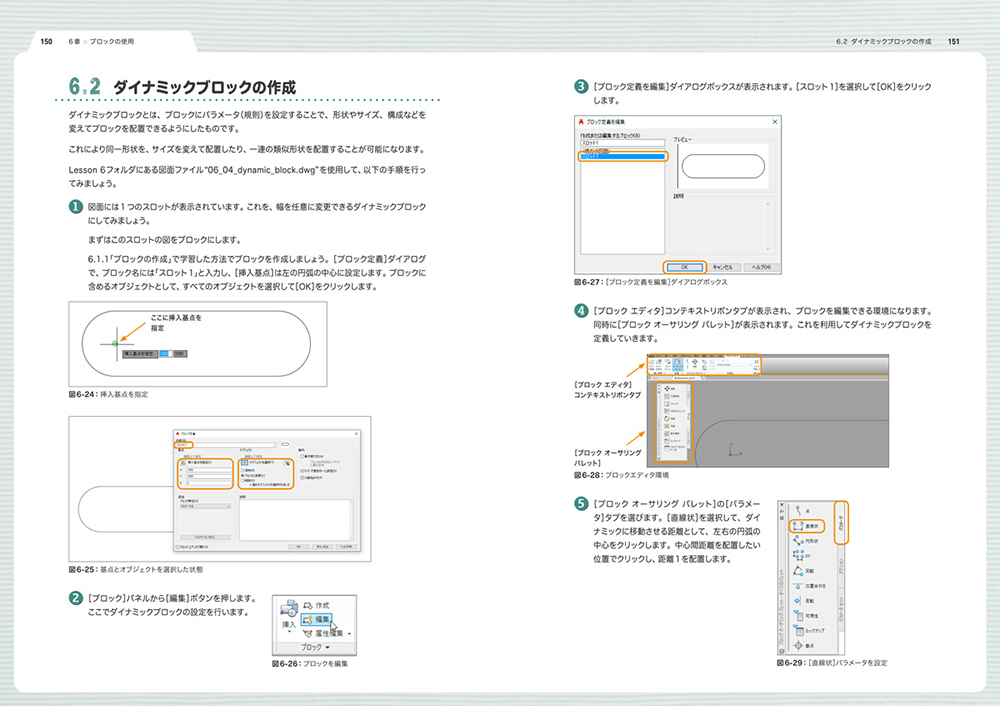Image resolution: width=1000 pixels, height=706 pixels.
Task: Select the 基点 base point parameter
Action: [x=804, y=645]
